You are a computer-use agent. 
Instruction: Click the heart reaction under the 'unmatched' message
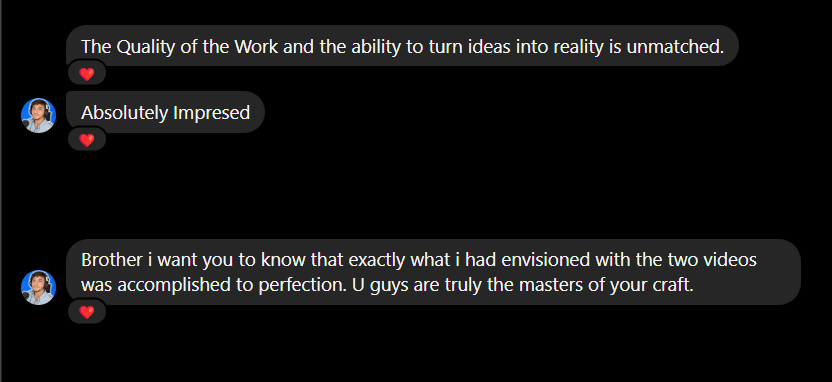coord(87,74)
